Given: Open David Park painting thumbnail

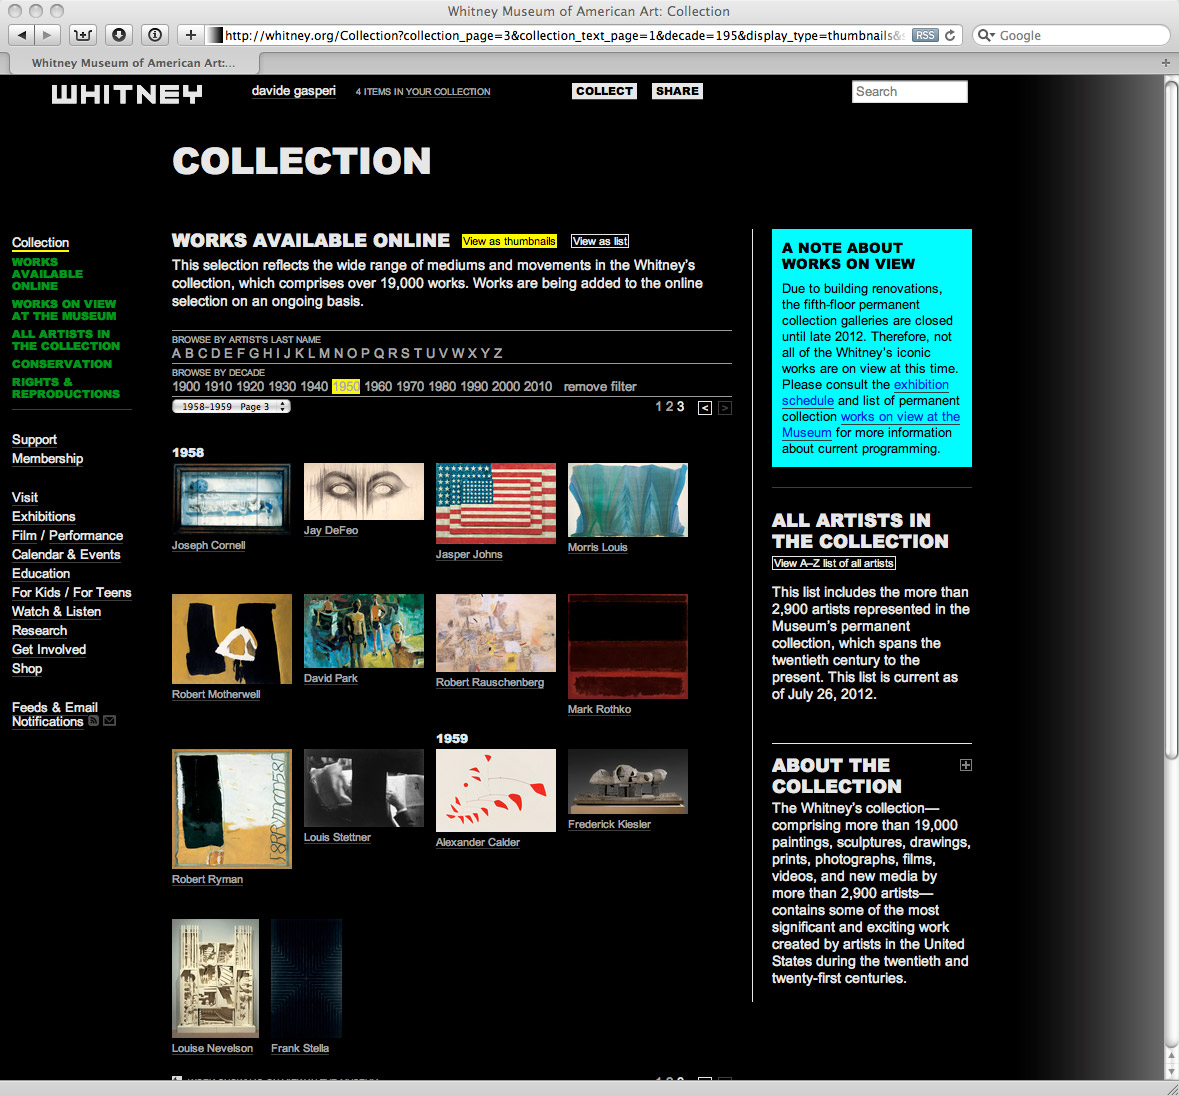Looking at the screenshot, I should (364, 631).
